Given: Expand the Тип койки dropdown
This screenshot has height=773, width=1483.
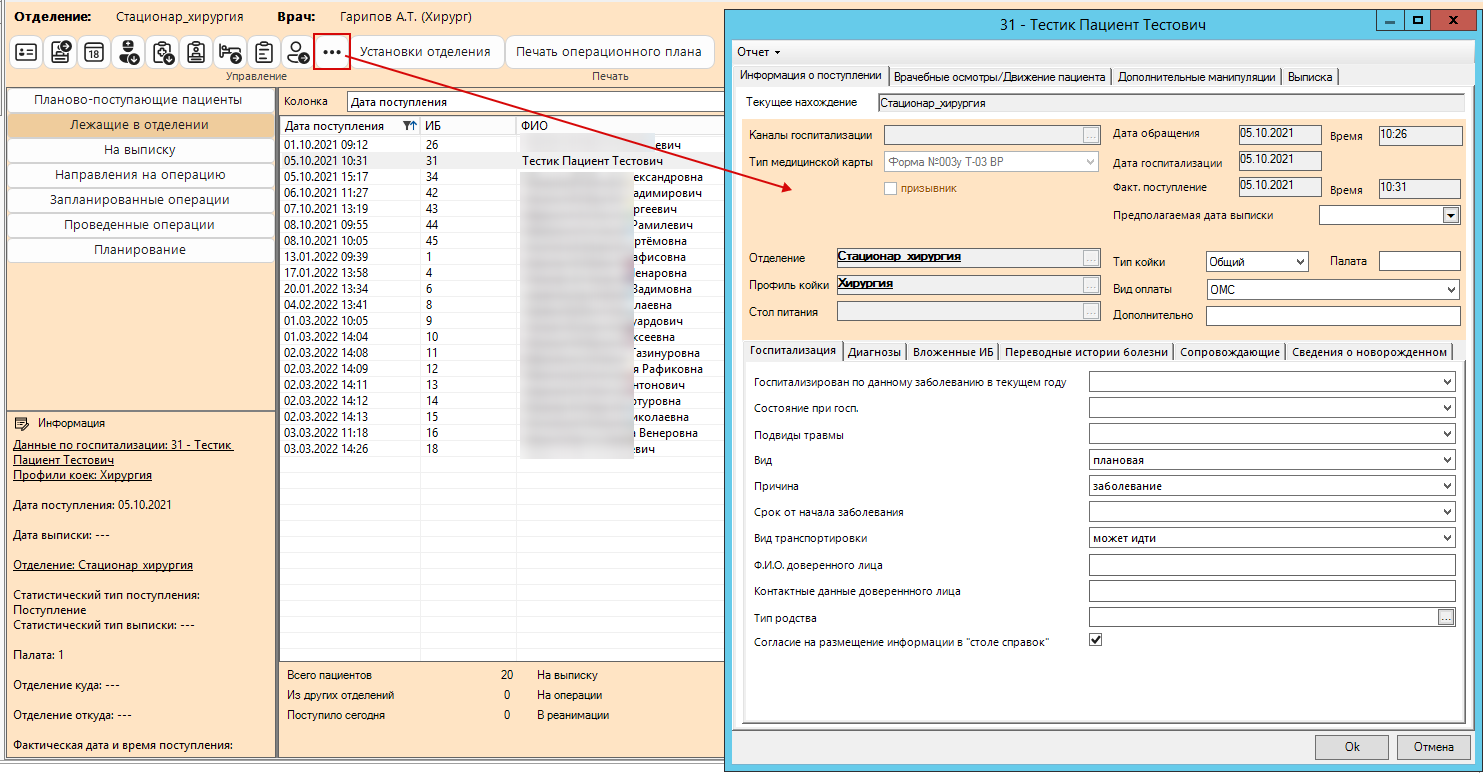Looking at the screenshot, I should (1300, 262).
